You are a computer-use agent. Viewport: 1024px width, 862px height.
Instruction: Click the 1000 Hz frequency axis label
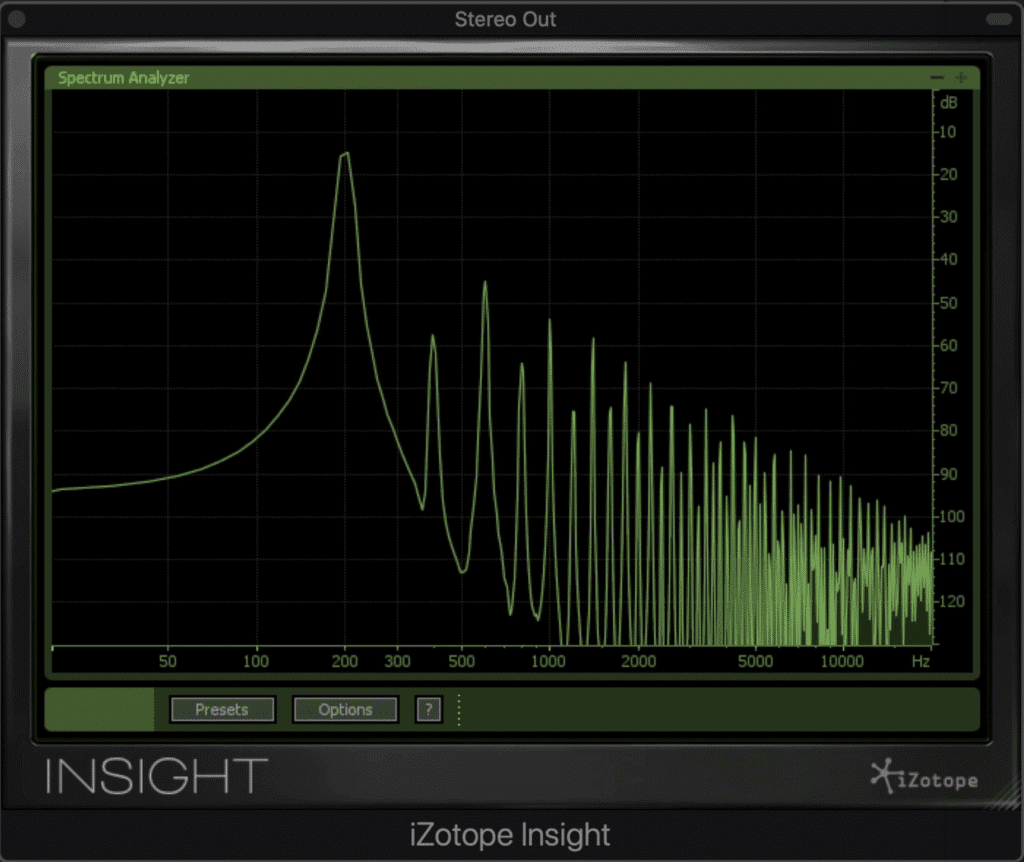pyautogui.click(x=549, y=662)
